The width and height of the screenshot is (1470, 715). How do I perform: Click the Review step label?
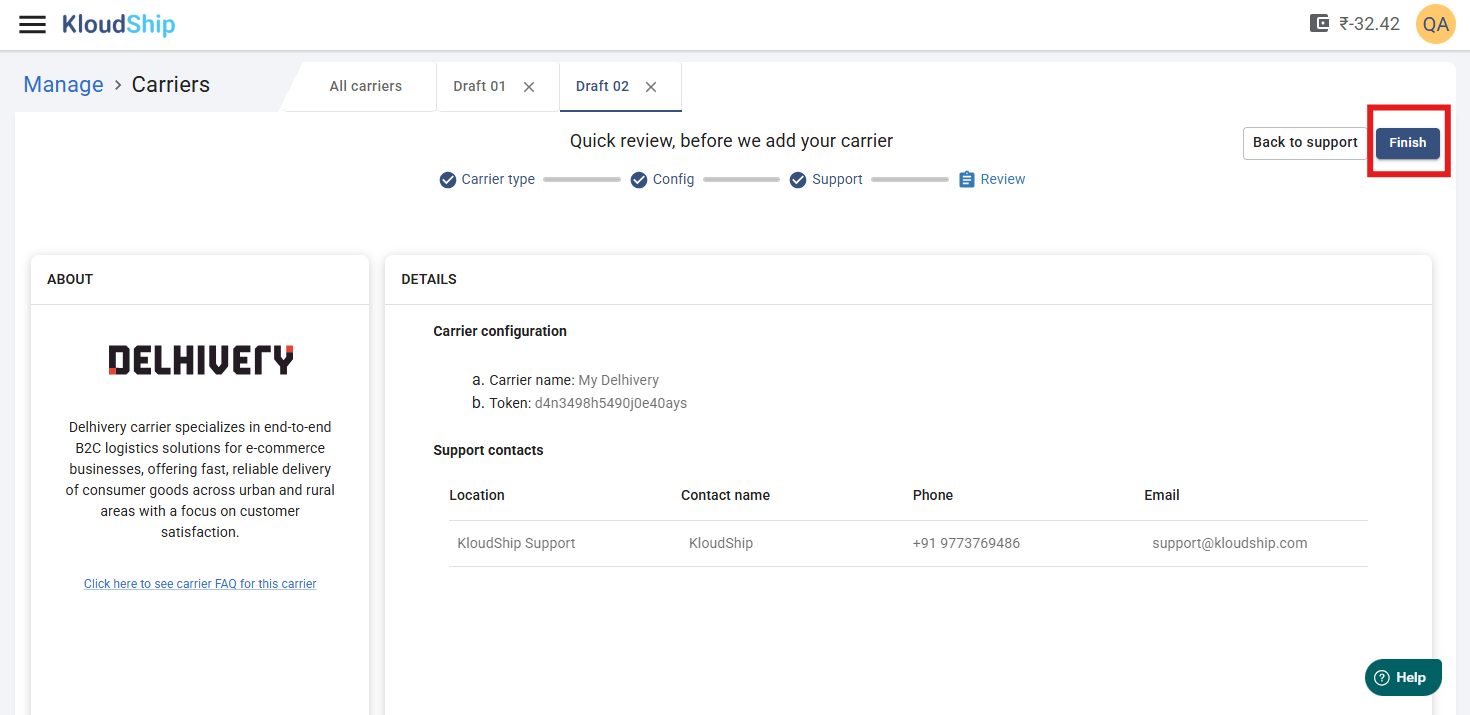point(1003,180)
